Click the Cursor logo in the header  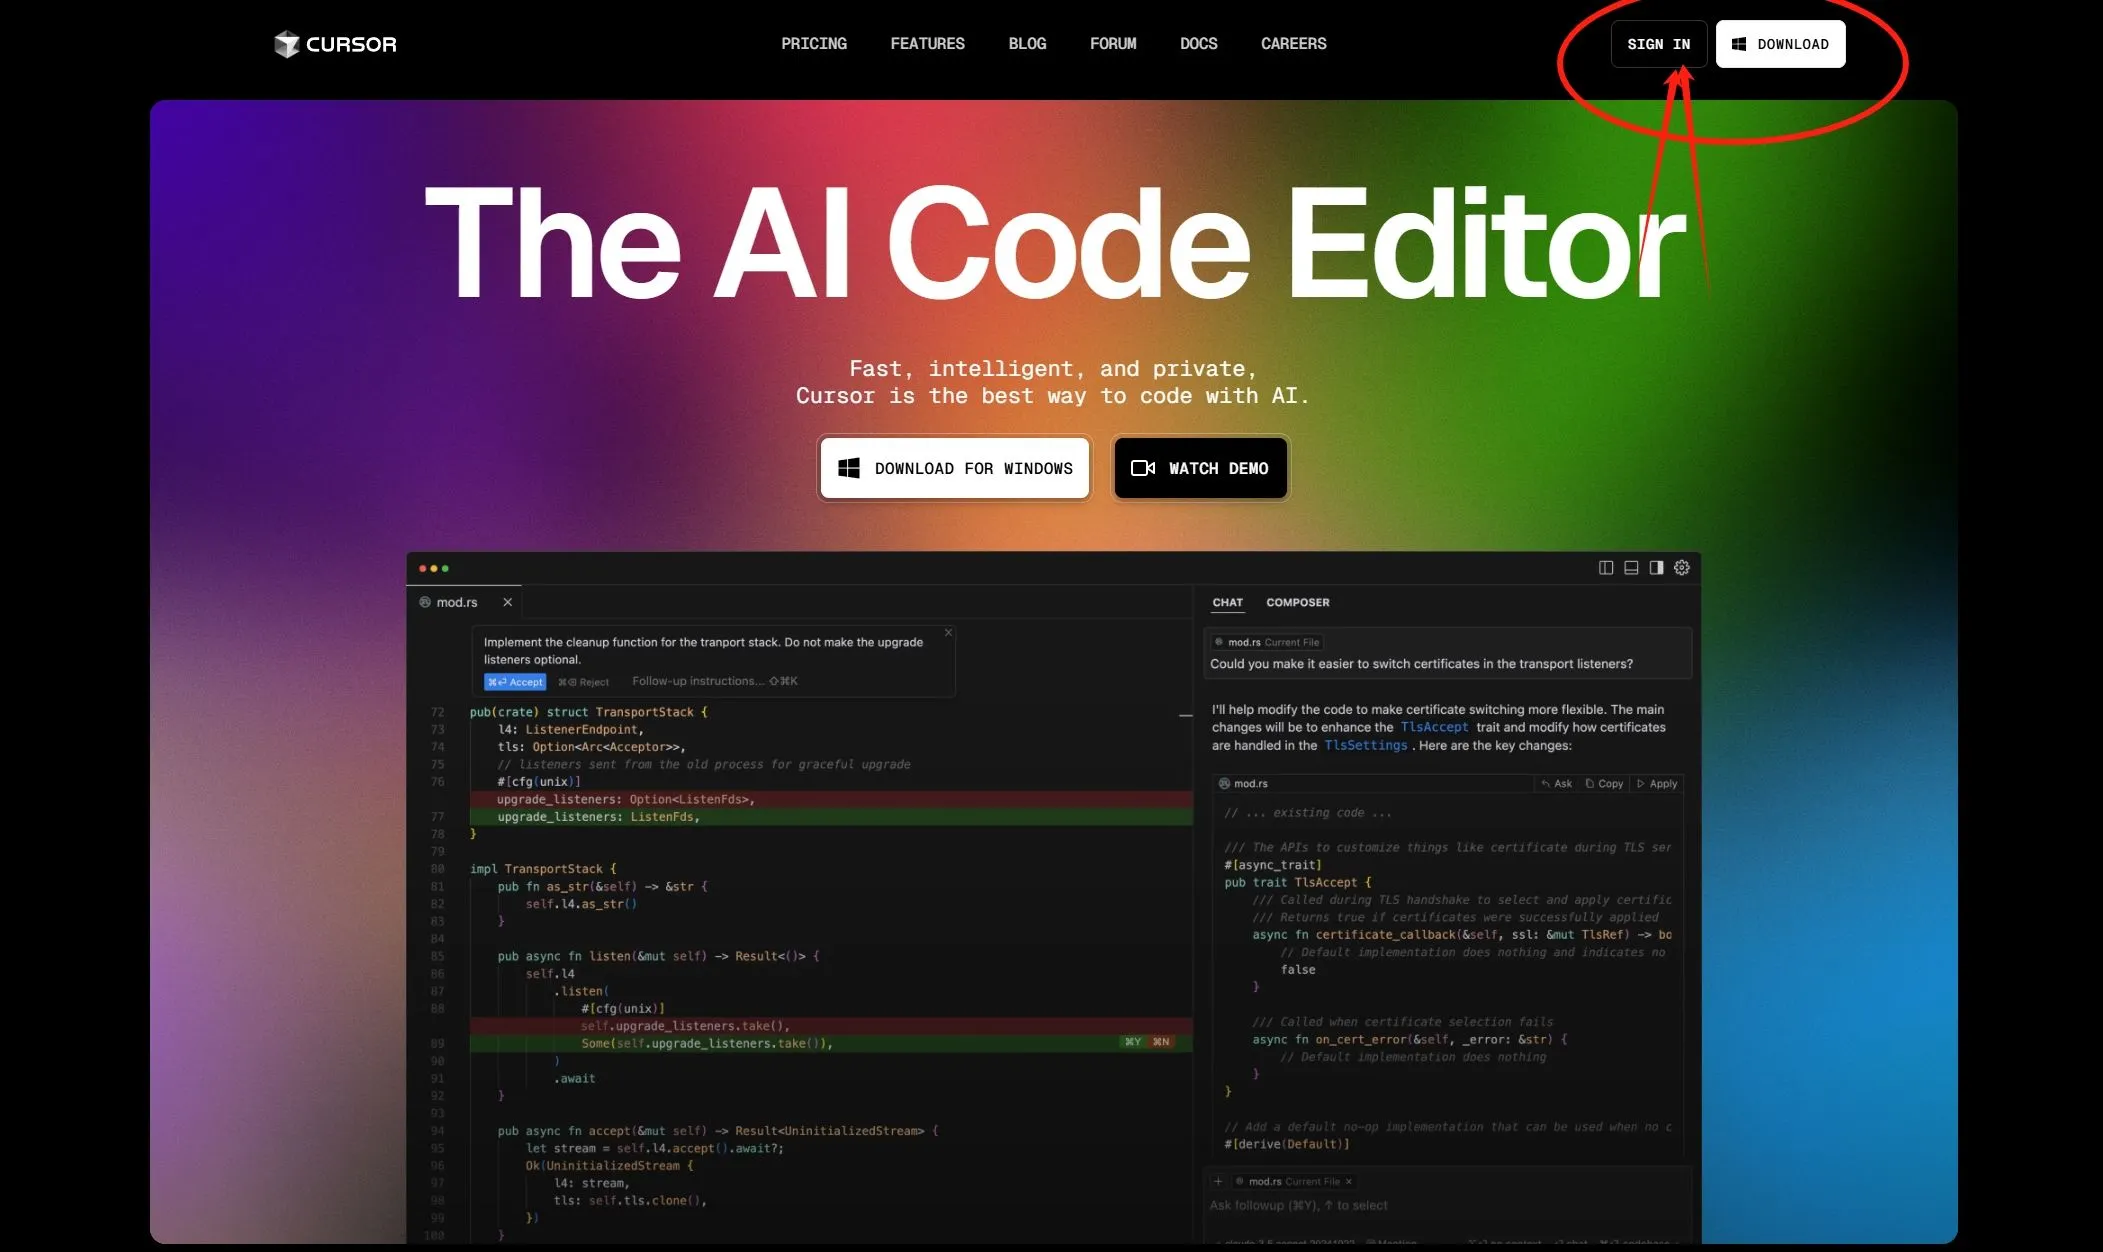pos(335,44)
